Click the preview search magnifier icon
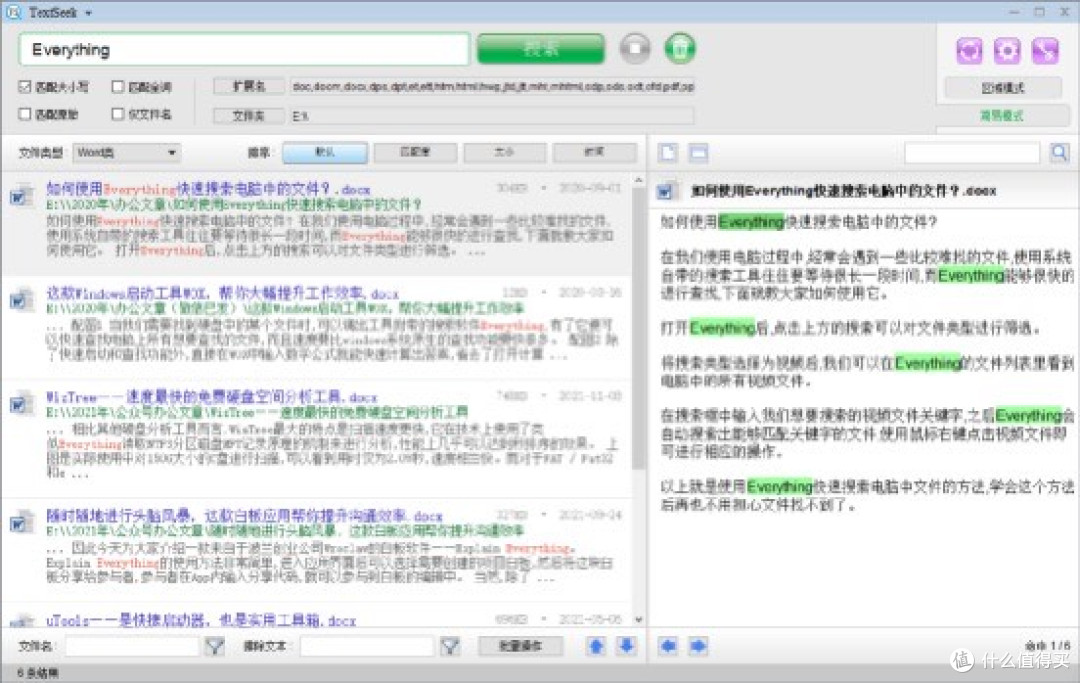Screen dimensions: 1080x683 (x=1059, y=153)
